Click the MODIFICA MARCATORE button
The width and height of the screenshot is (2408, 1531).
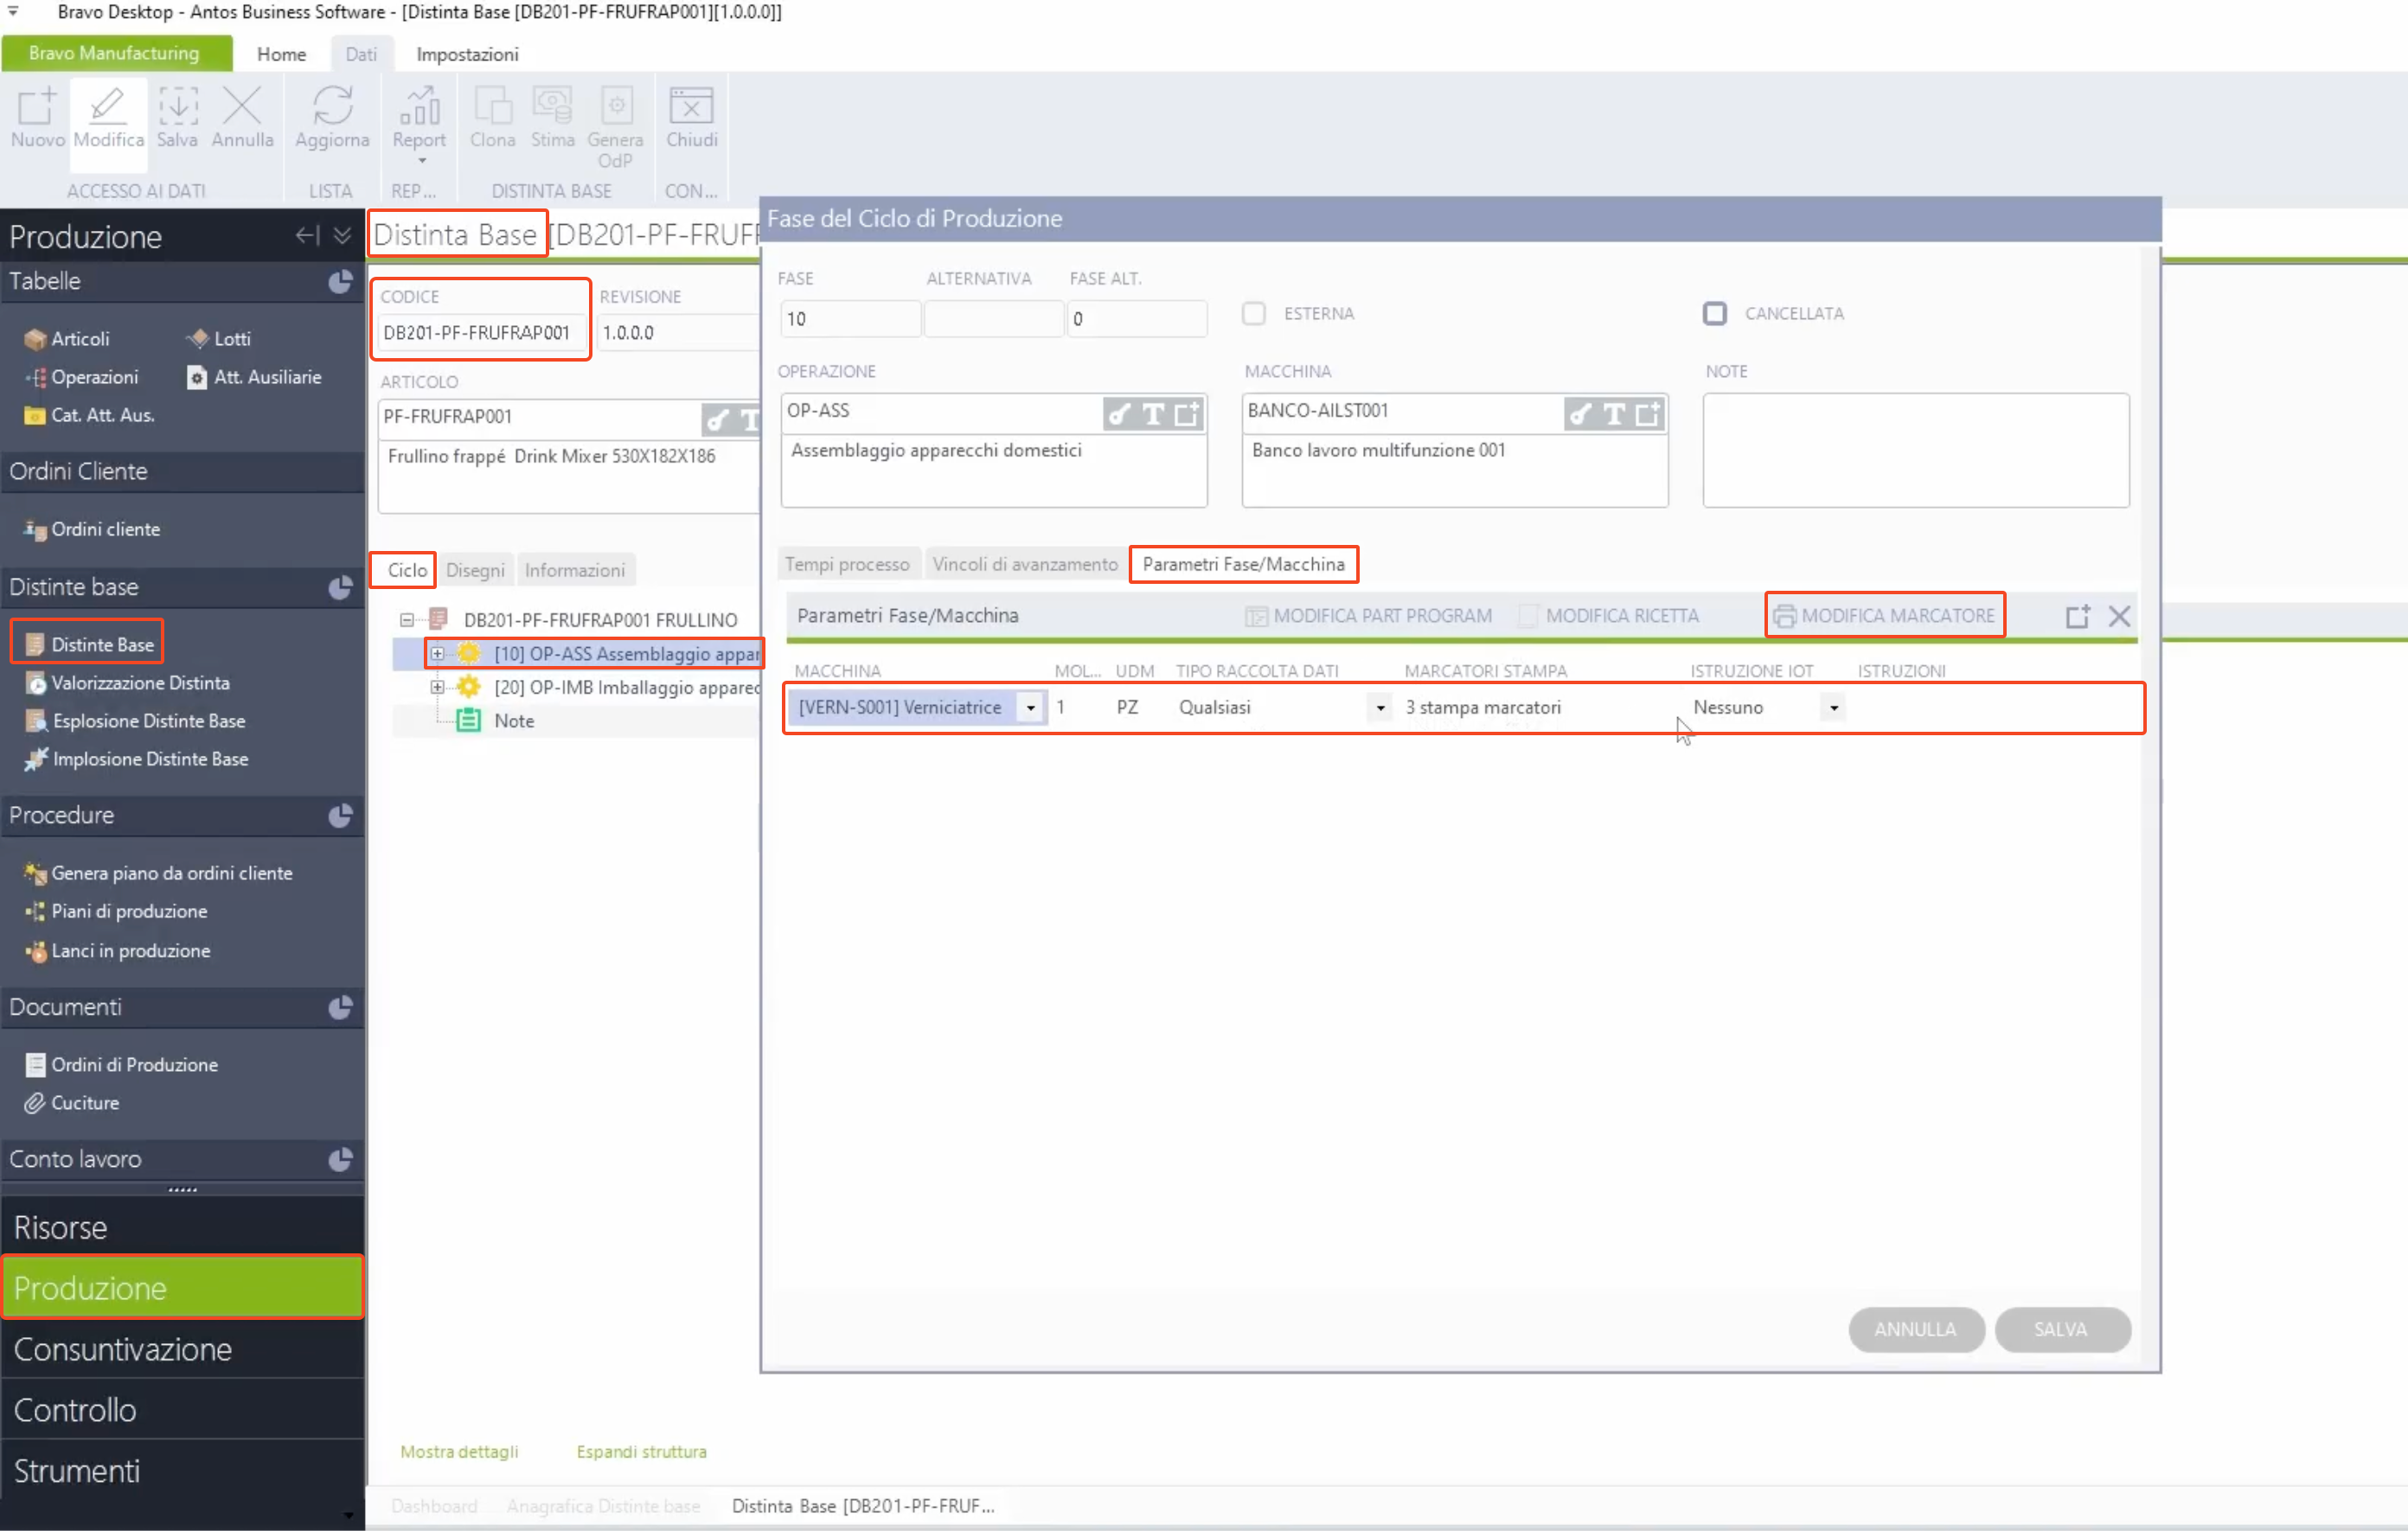point(1885,616)
